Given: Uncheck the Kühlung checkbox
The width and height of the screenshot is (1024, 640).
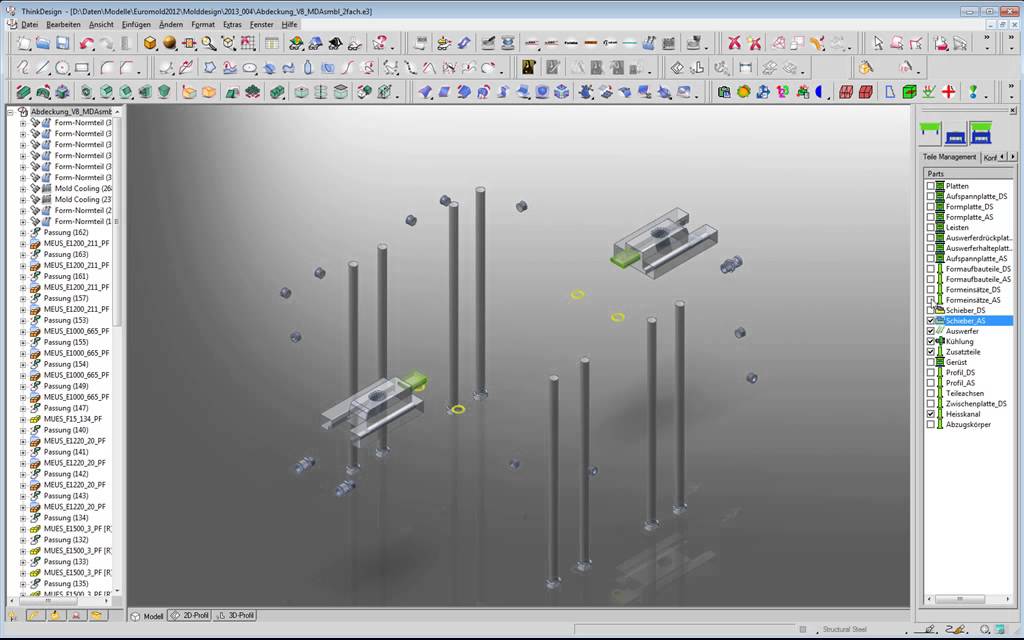Looking at the screenshot, I should point(931,342).
